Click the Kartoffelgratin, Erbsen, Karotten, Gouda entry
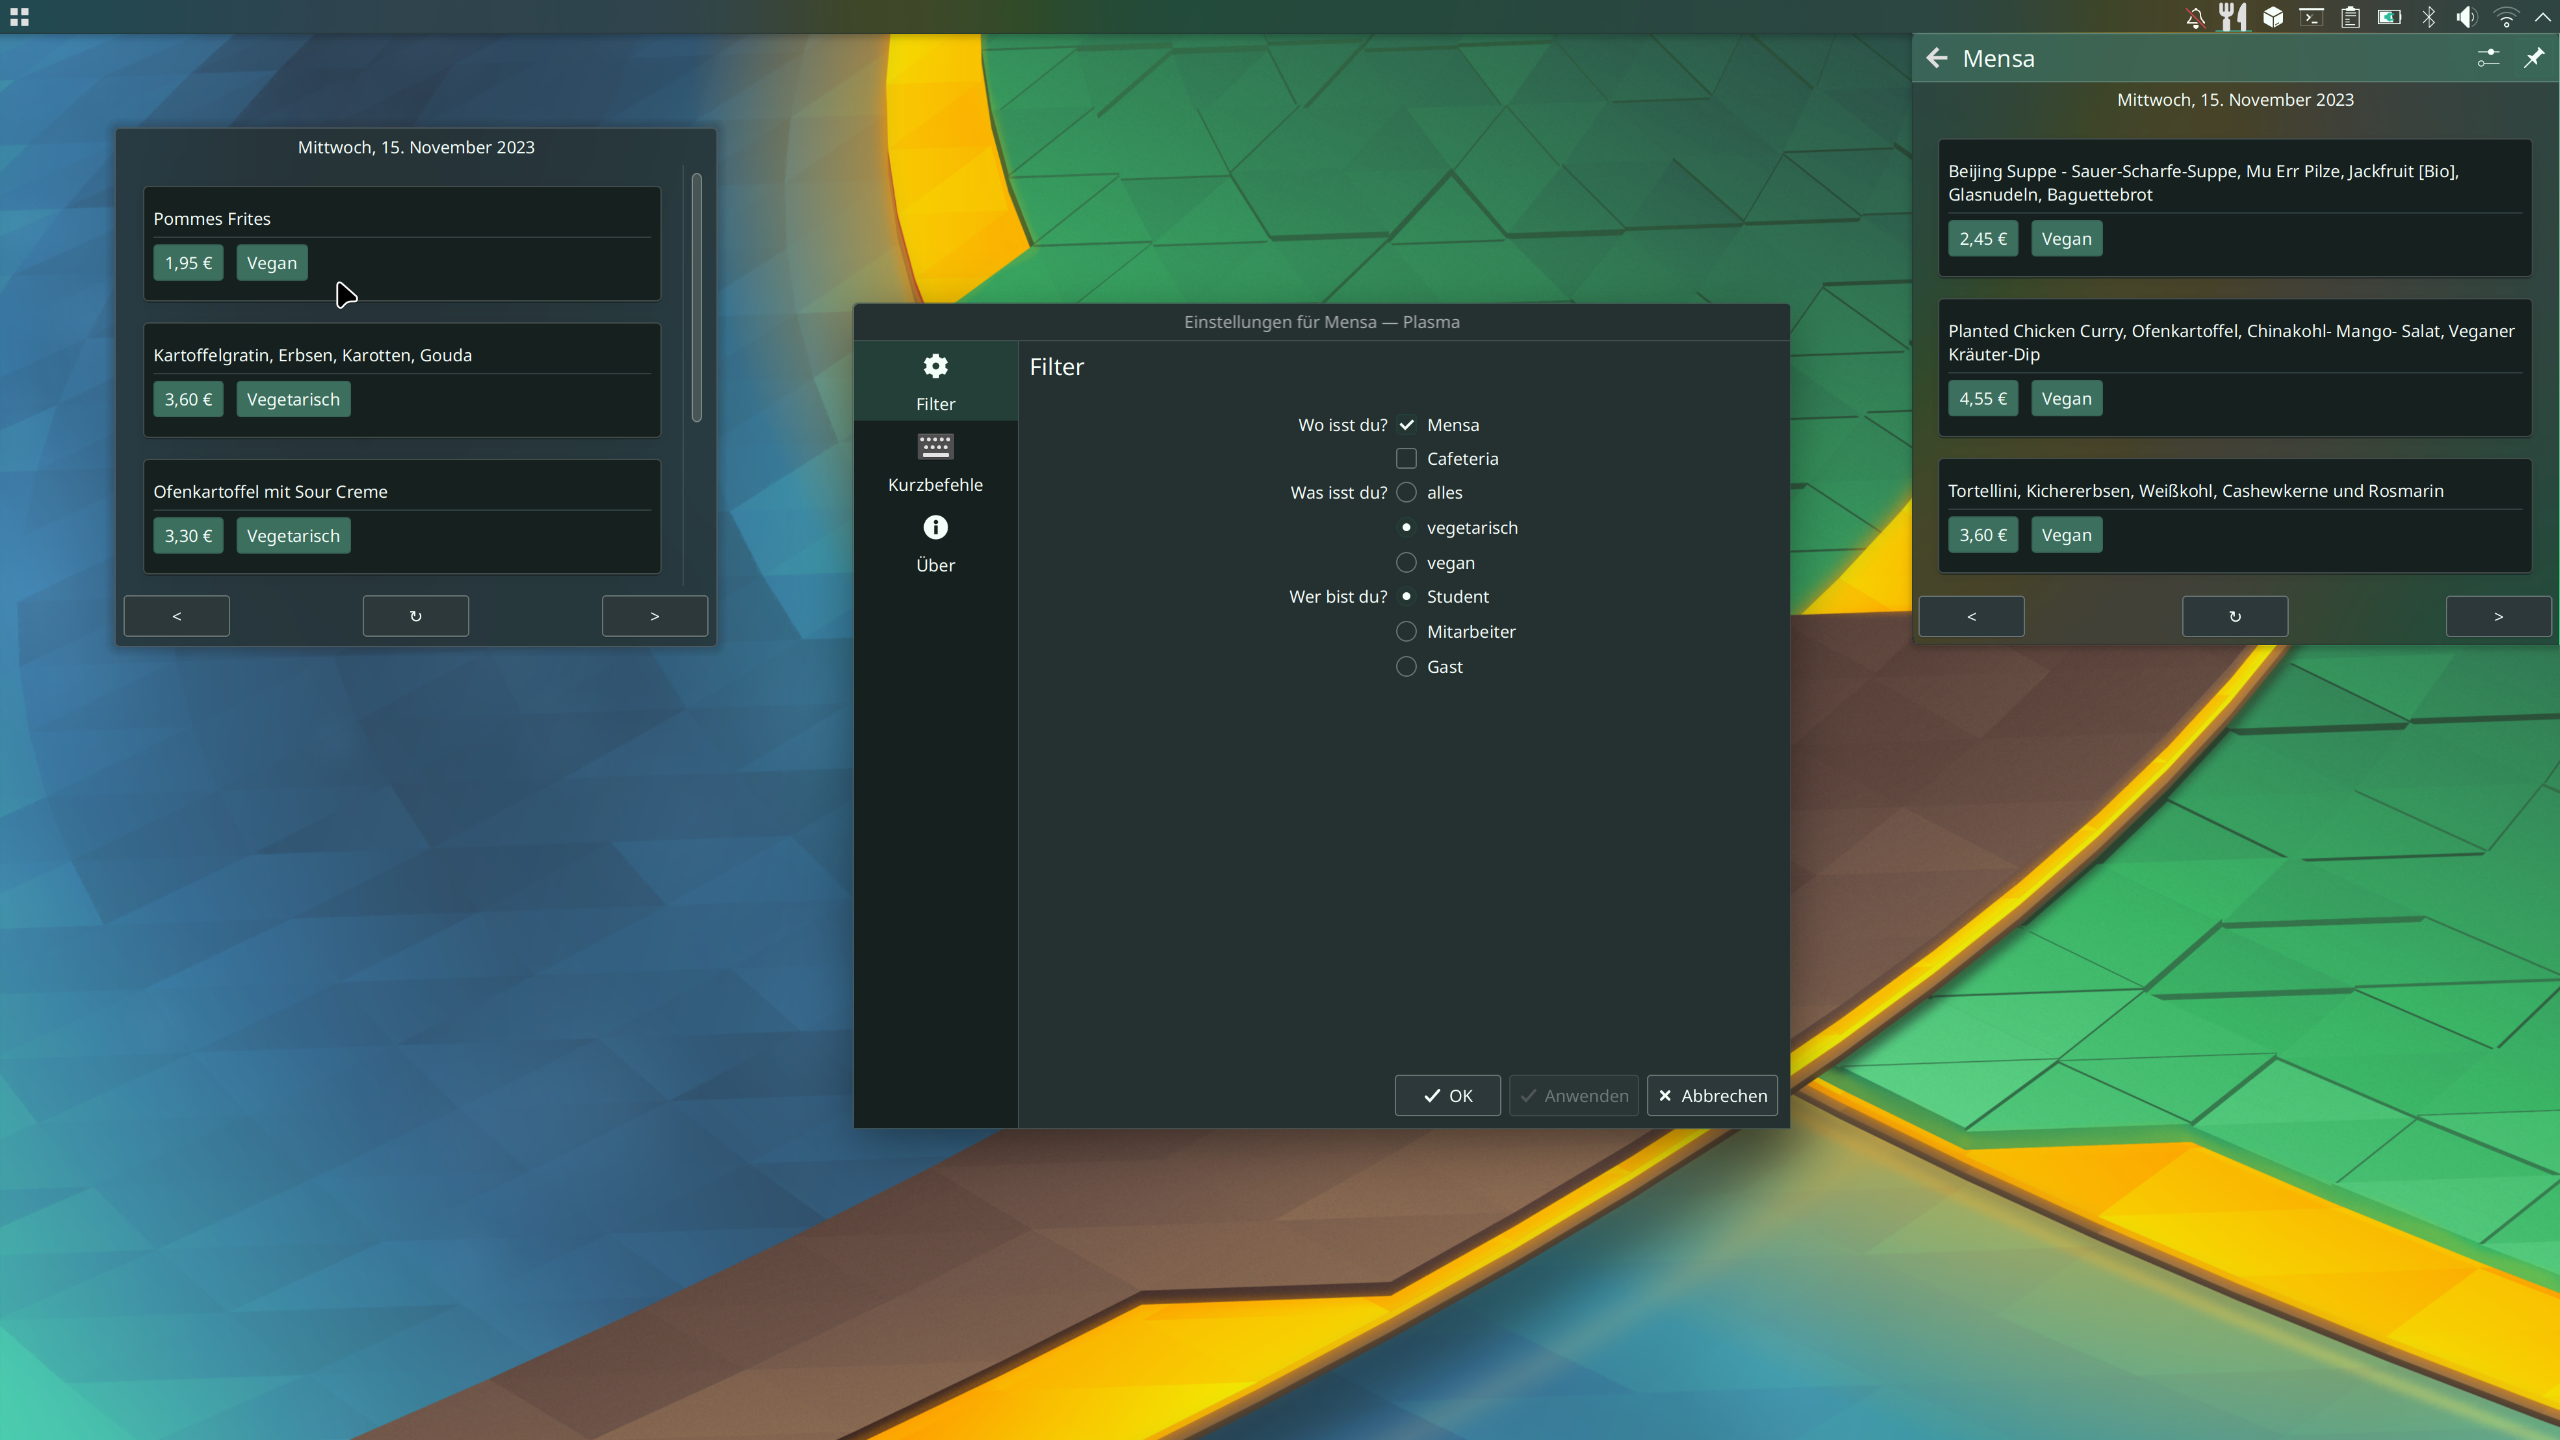Viewport: 2560px width, 1440px height. tap(402, 379)
